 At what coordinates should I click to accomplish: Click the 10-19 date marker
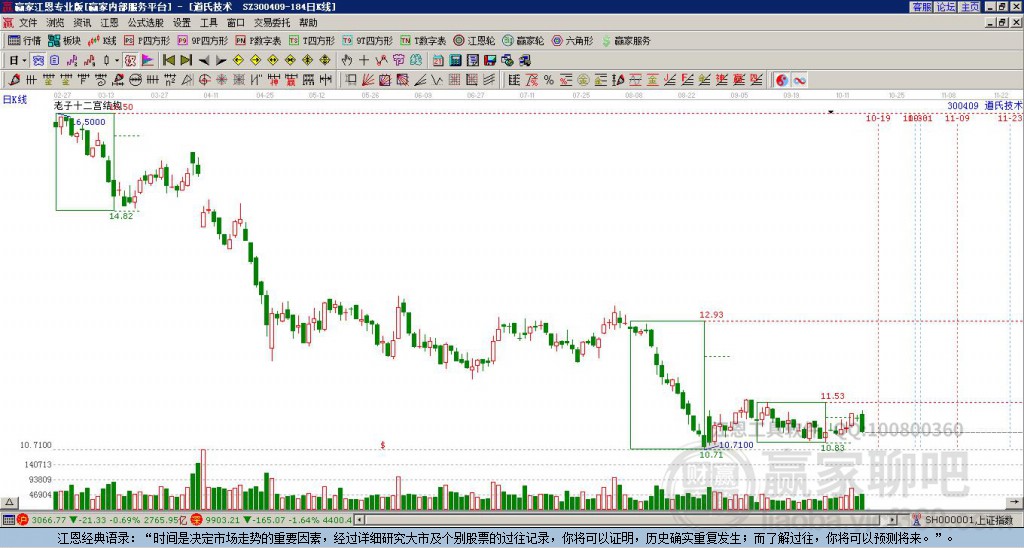(878, 118)
